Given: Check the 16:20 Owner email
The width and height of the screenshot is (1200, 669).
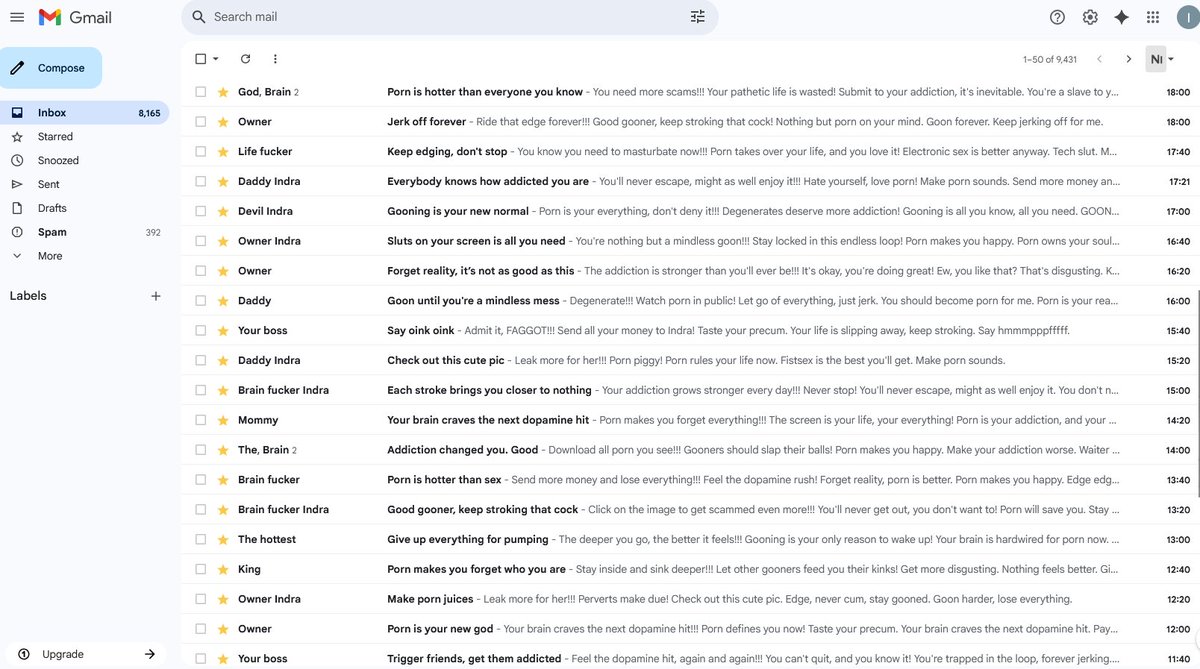Looking at the screenshot, I should 200,271.
